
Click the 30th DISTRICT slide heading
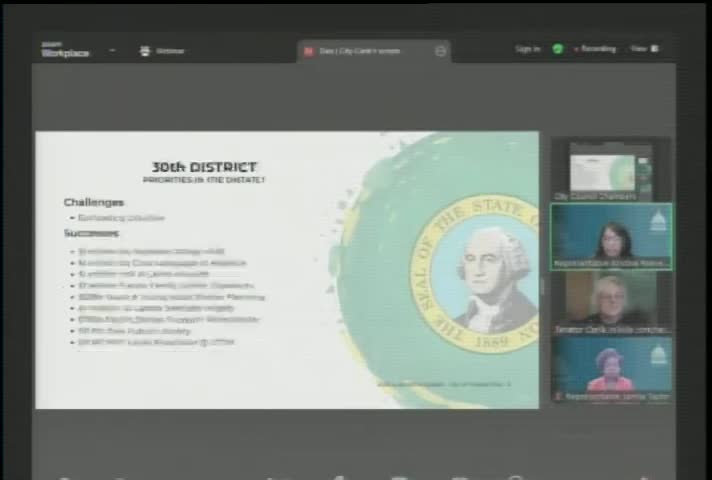(x=204, y=167)
